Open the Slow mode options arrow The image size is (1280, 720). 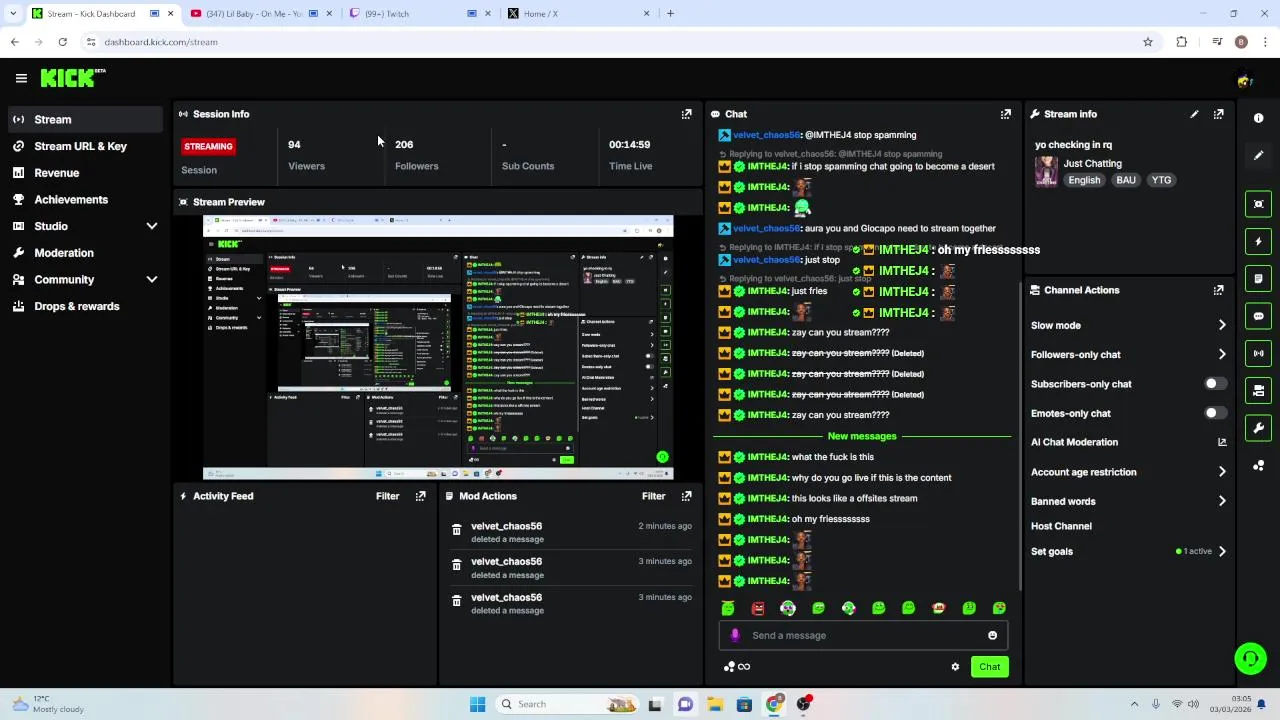coord(1222,325)
